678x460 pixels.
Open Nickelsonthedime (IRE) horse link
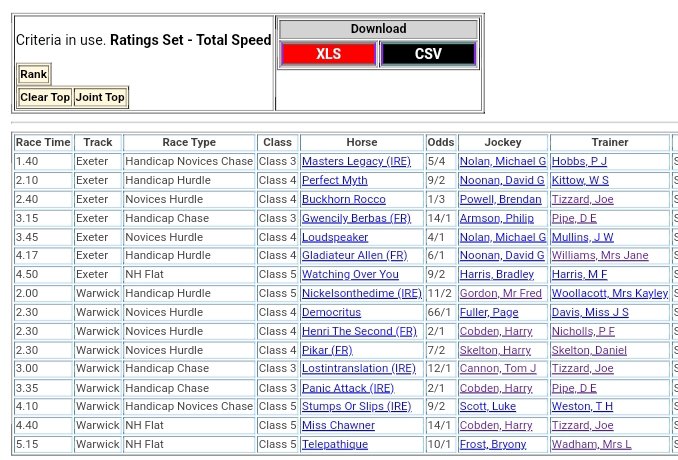coord(361,293)
